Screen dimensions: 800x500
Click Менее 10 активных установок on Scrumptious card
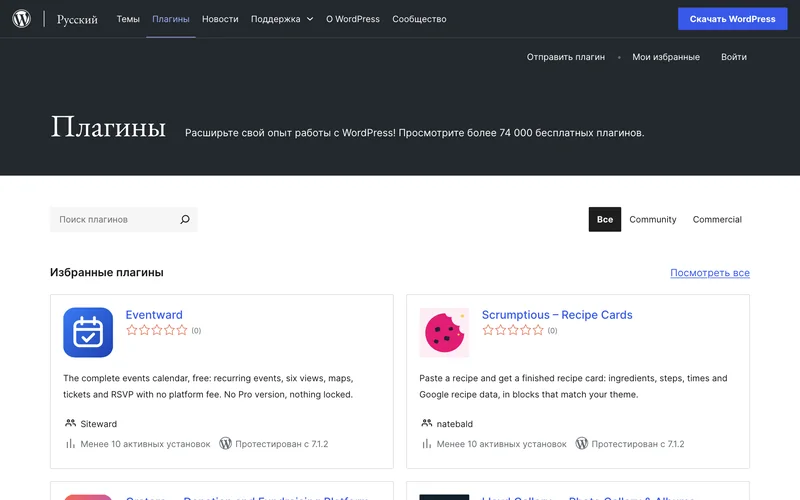click(x=502, y=444)
